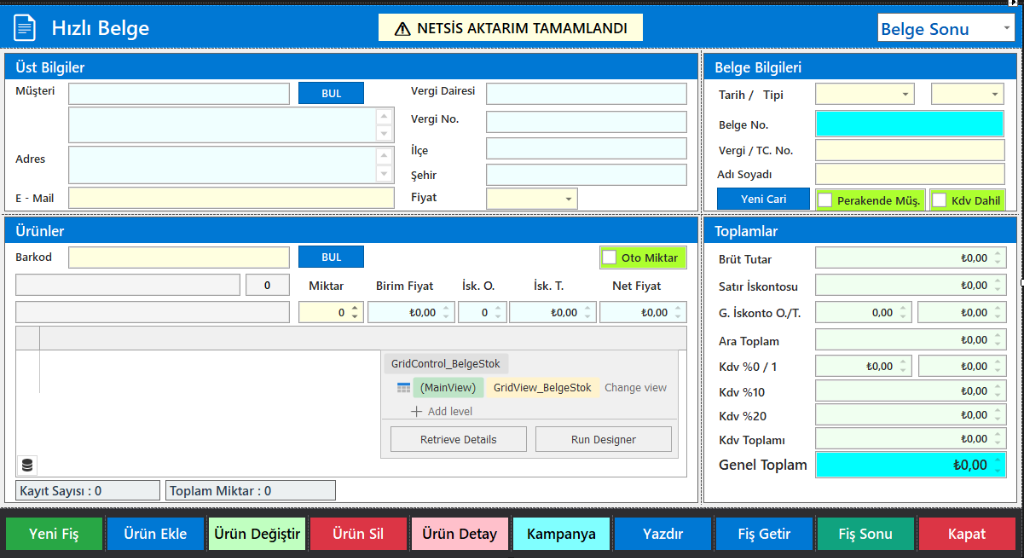Open the Belge Sonu dropdown
Image resolution: width=1024 pixels, height=558 pixels.
[x=1006, y=28]
